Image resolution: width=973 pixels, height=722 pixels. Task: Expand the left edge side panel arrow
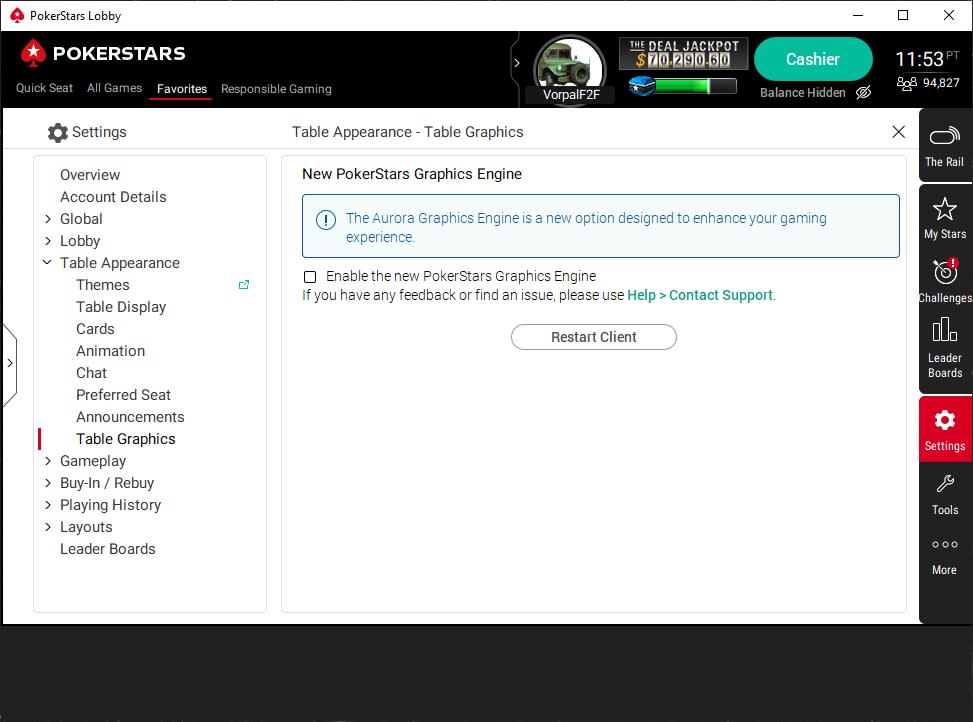(x=9, y=363)
